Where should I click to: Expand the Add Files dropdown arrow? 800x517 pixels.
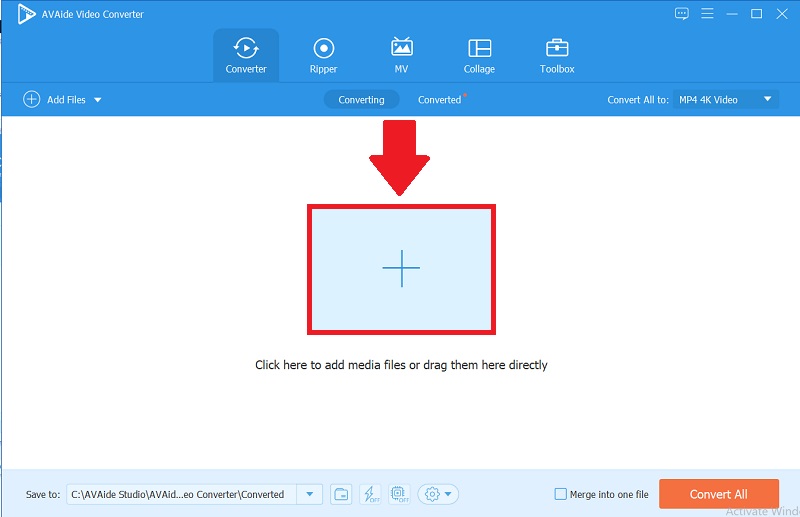click(98, 100)
